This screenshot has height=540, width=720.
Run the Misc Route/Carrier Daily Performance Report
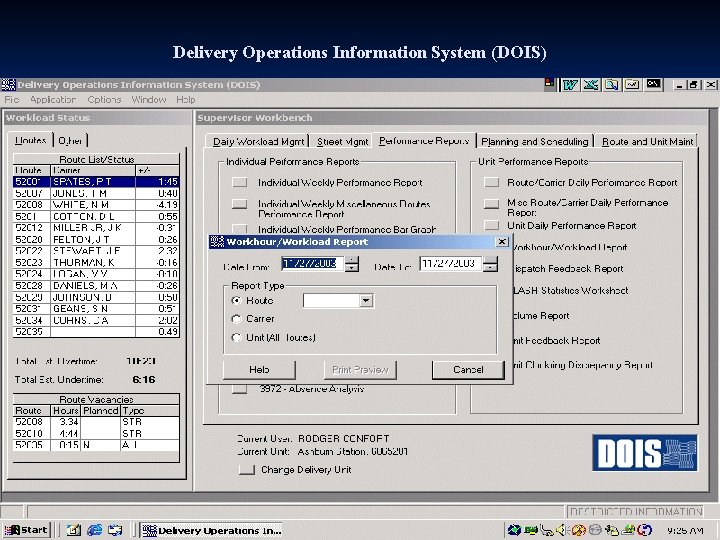pyautogui.click(x=491, y=203)
